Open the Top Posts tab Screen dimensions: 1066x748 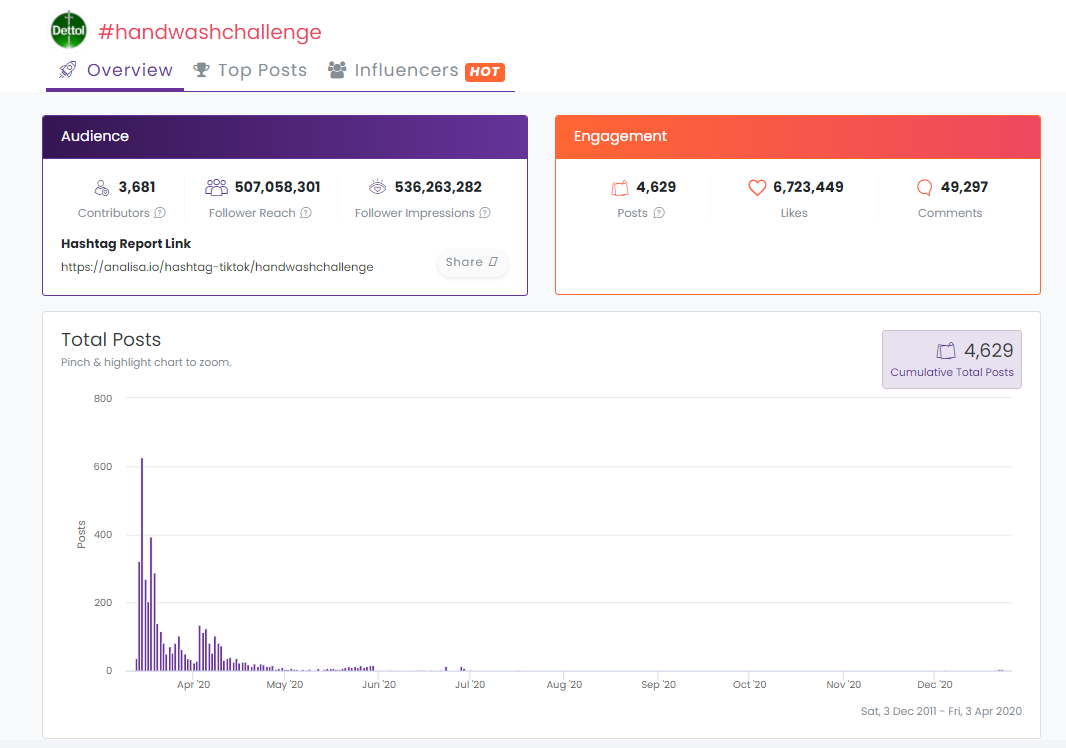click(250, 70)
